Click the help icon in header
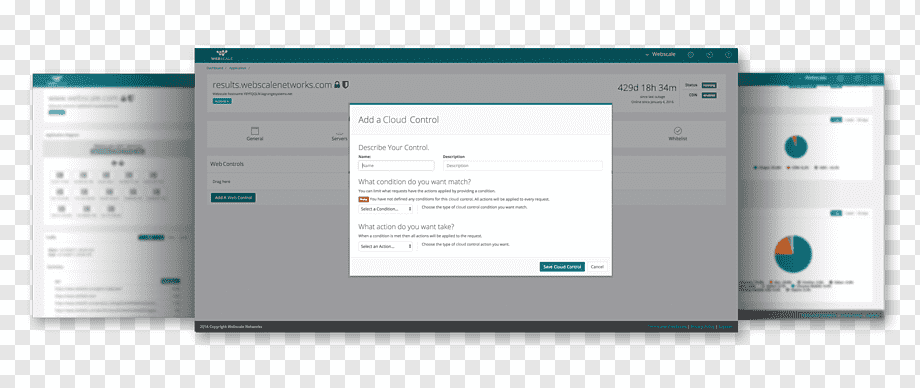 (728, 55)
